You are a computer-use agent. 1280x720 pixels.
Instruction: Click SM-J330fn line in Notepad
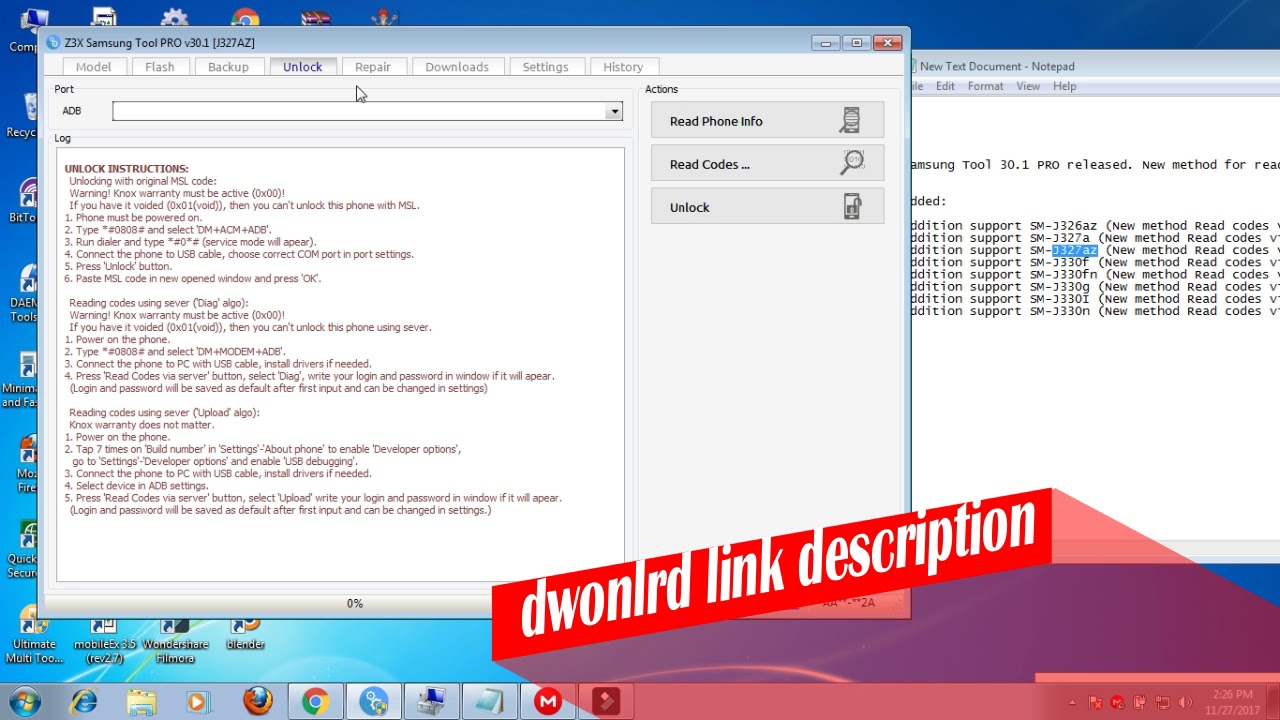coord(1095,274)
